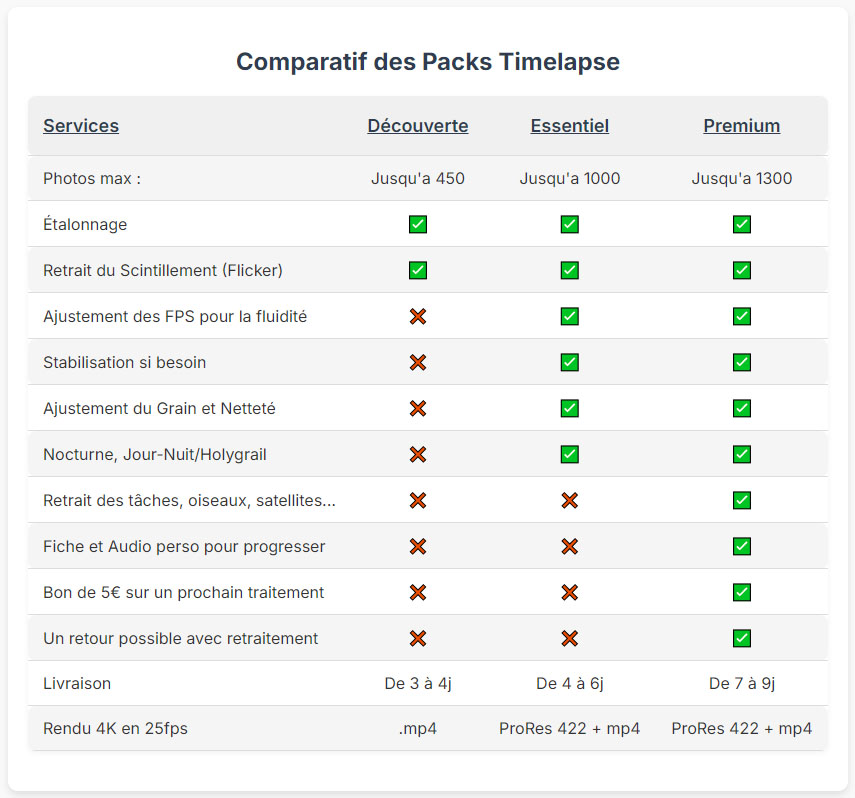The width and height of the screenshot is (855, 798).
Task: Click red cross for FPS adjustment, Découverte
Action: pyautogui.click(x=418, y=316)
